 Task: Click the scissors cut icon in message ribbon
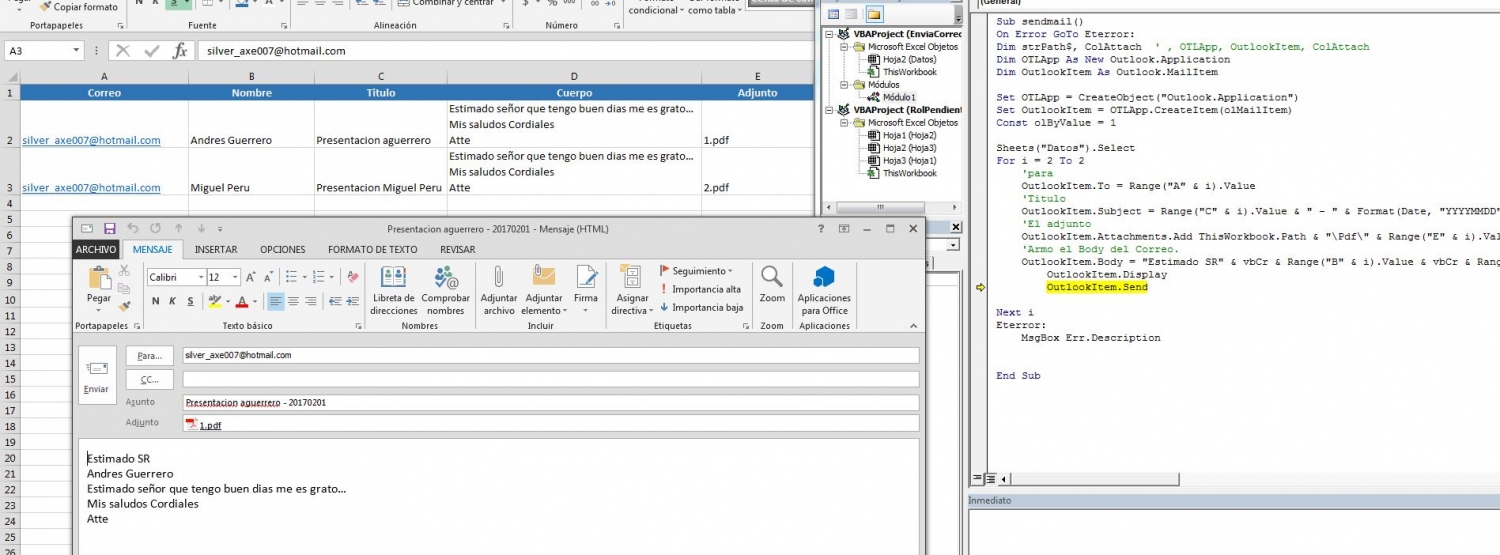tap(125, 270)
